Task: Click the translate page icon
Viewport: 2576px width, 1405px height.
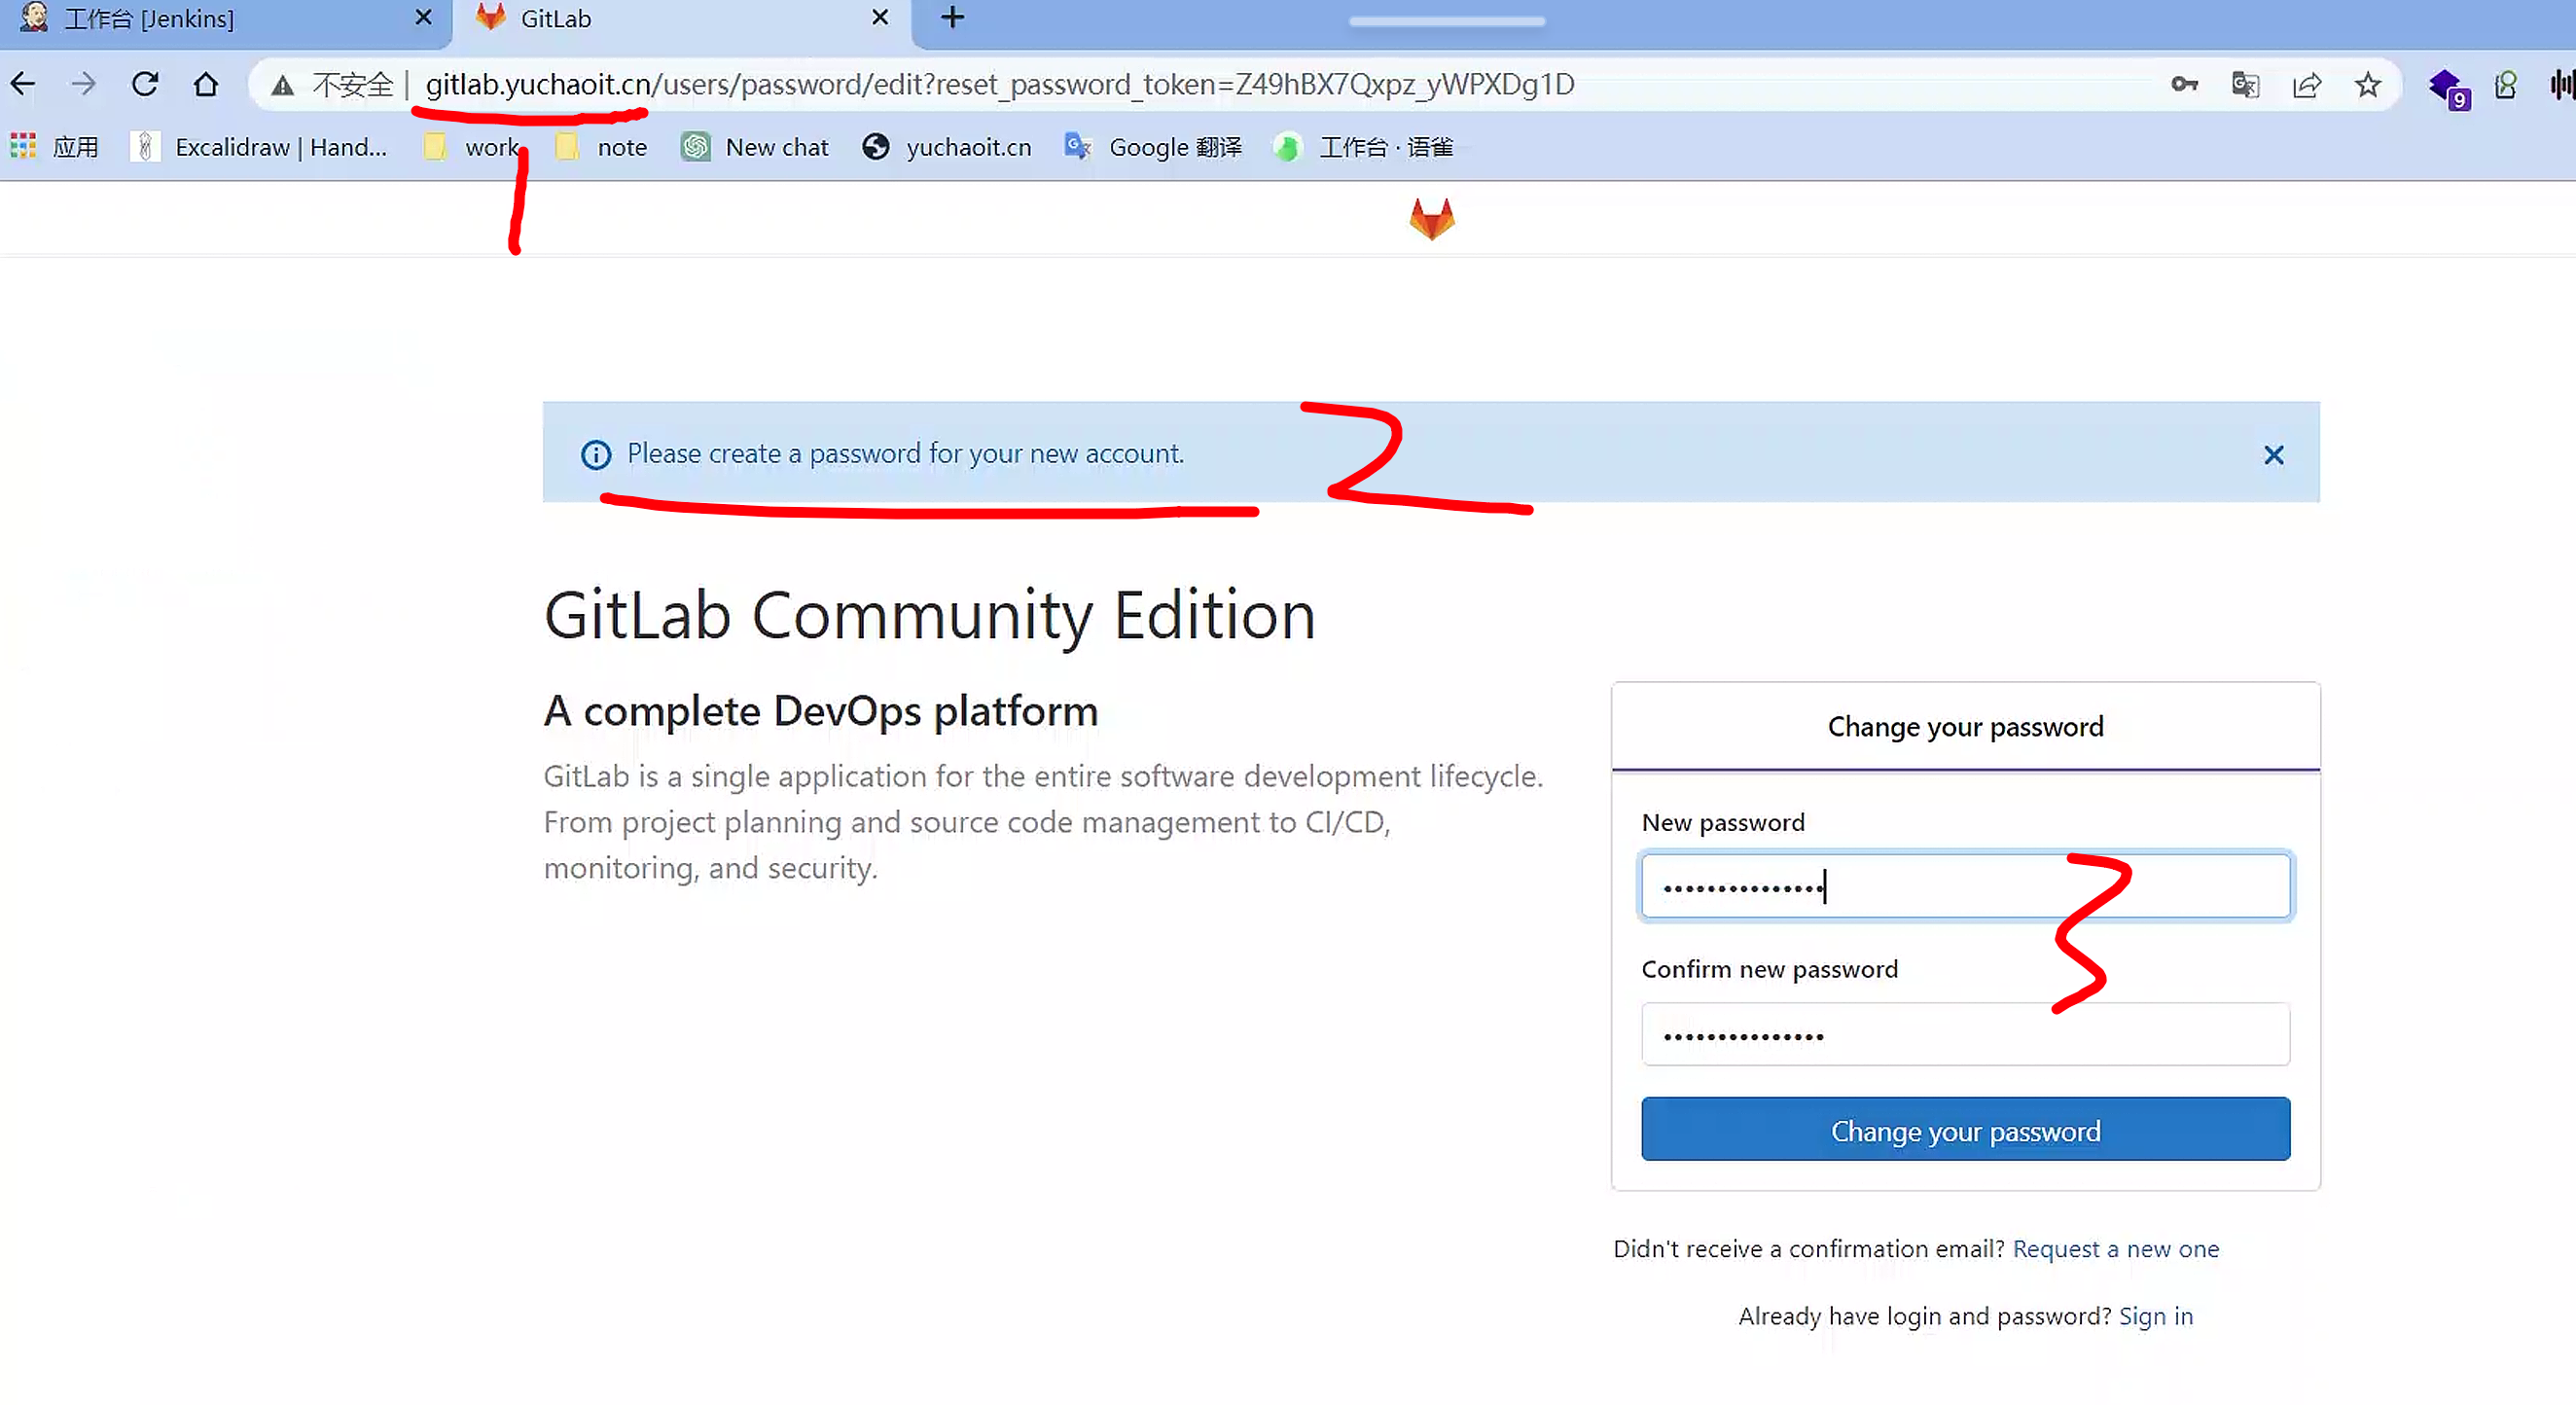Action: [2245, 85]
